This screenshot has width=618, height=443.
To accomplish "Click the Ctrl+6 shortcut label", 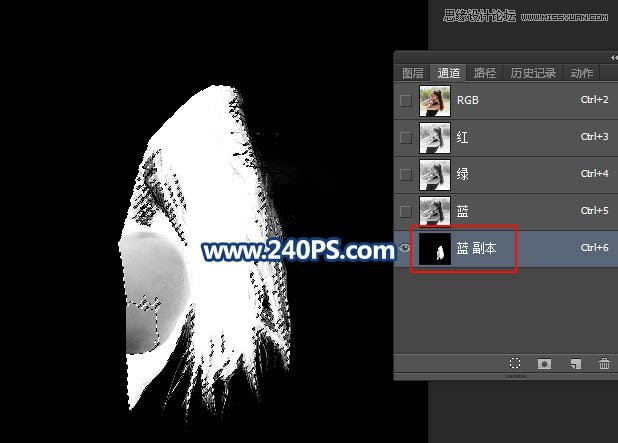I will tap(594, 248).
